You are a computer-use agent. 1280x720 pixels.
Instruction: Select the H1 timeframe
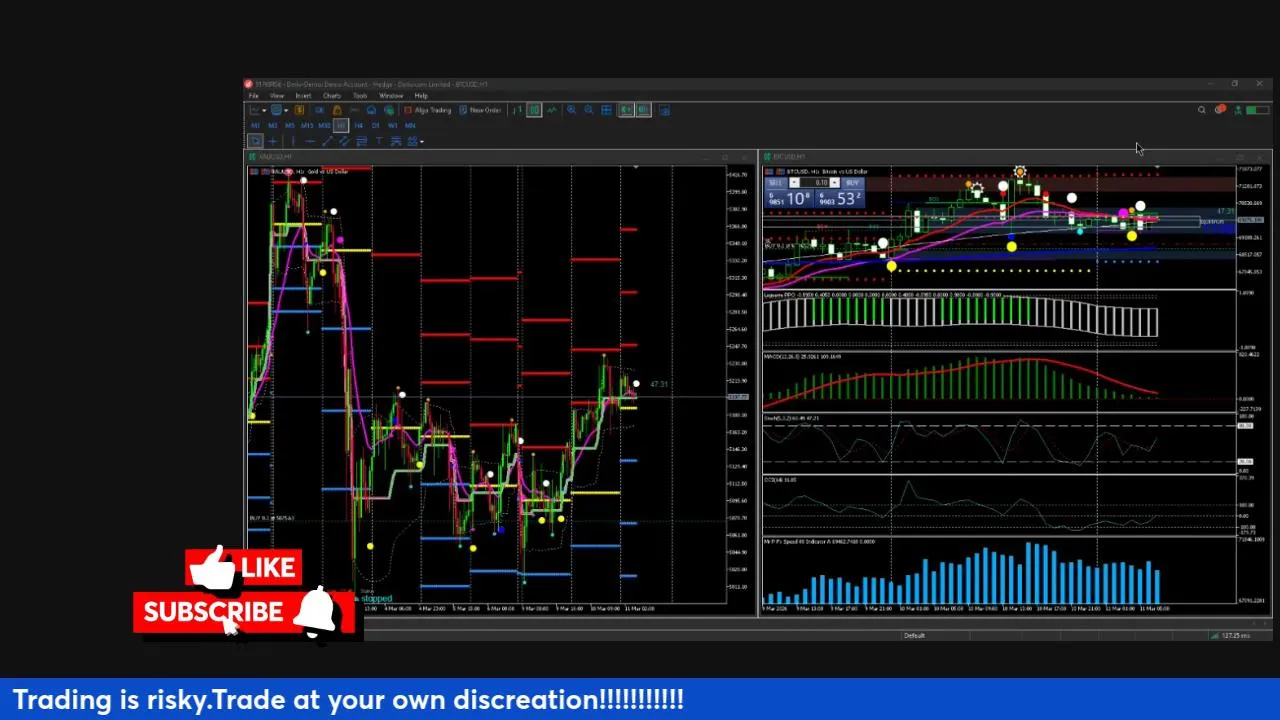pos(341,125)
